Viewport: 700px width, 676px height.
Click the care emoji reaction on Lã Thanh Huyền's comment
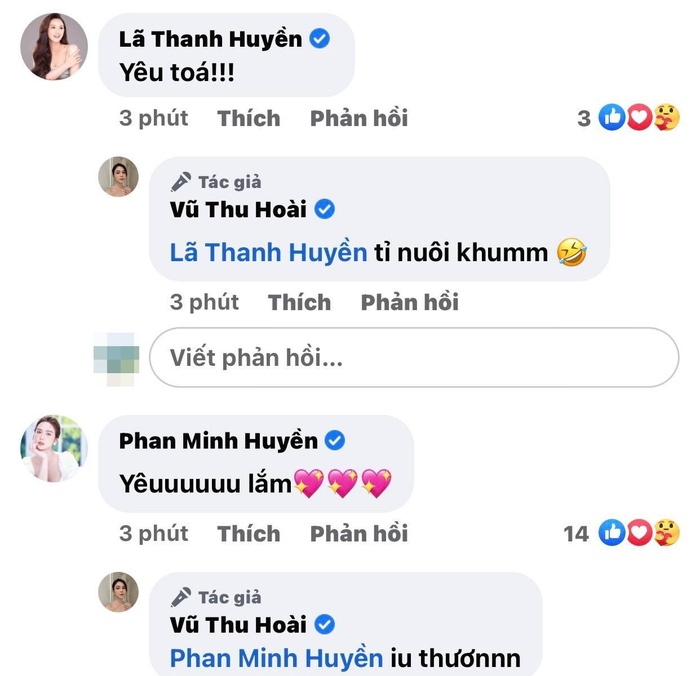(x=667, y=117)
